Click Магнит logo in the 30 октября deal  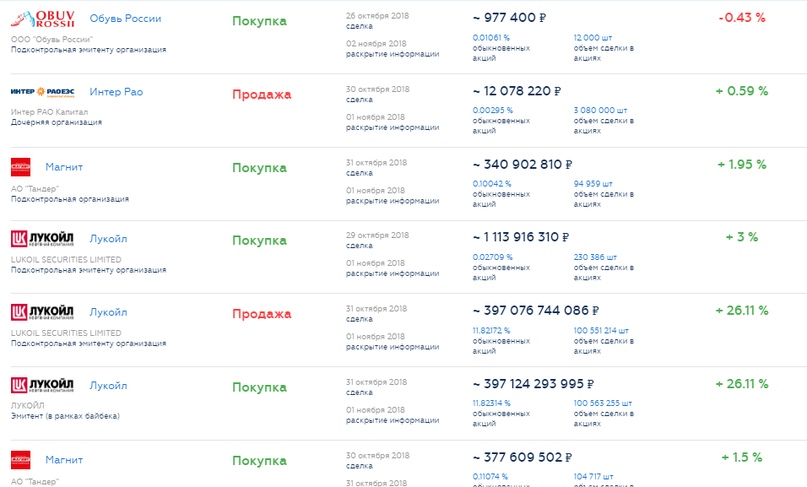click(x=21, y=460)
